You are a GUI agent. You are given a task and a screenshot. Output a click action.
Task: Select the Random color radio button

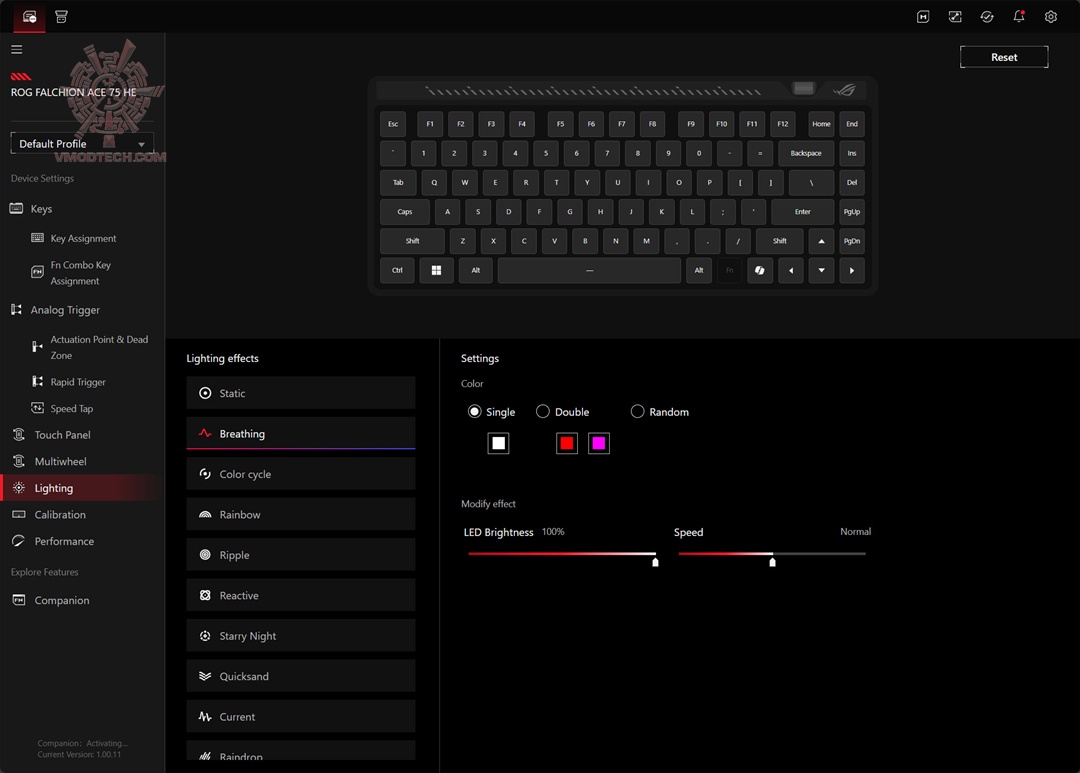[x=637, y=411]
